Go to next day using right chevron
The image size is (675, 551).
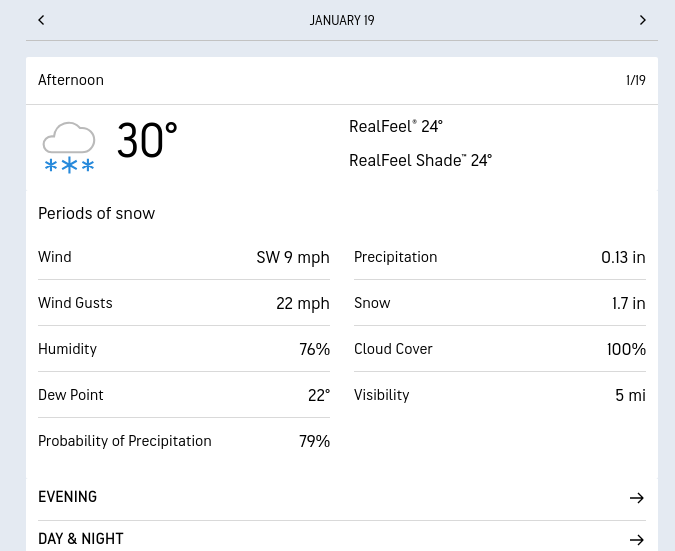click(x=643, y=20)
